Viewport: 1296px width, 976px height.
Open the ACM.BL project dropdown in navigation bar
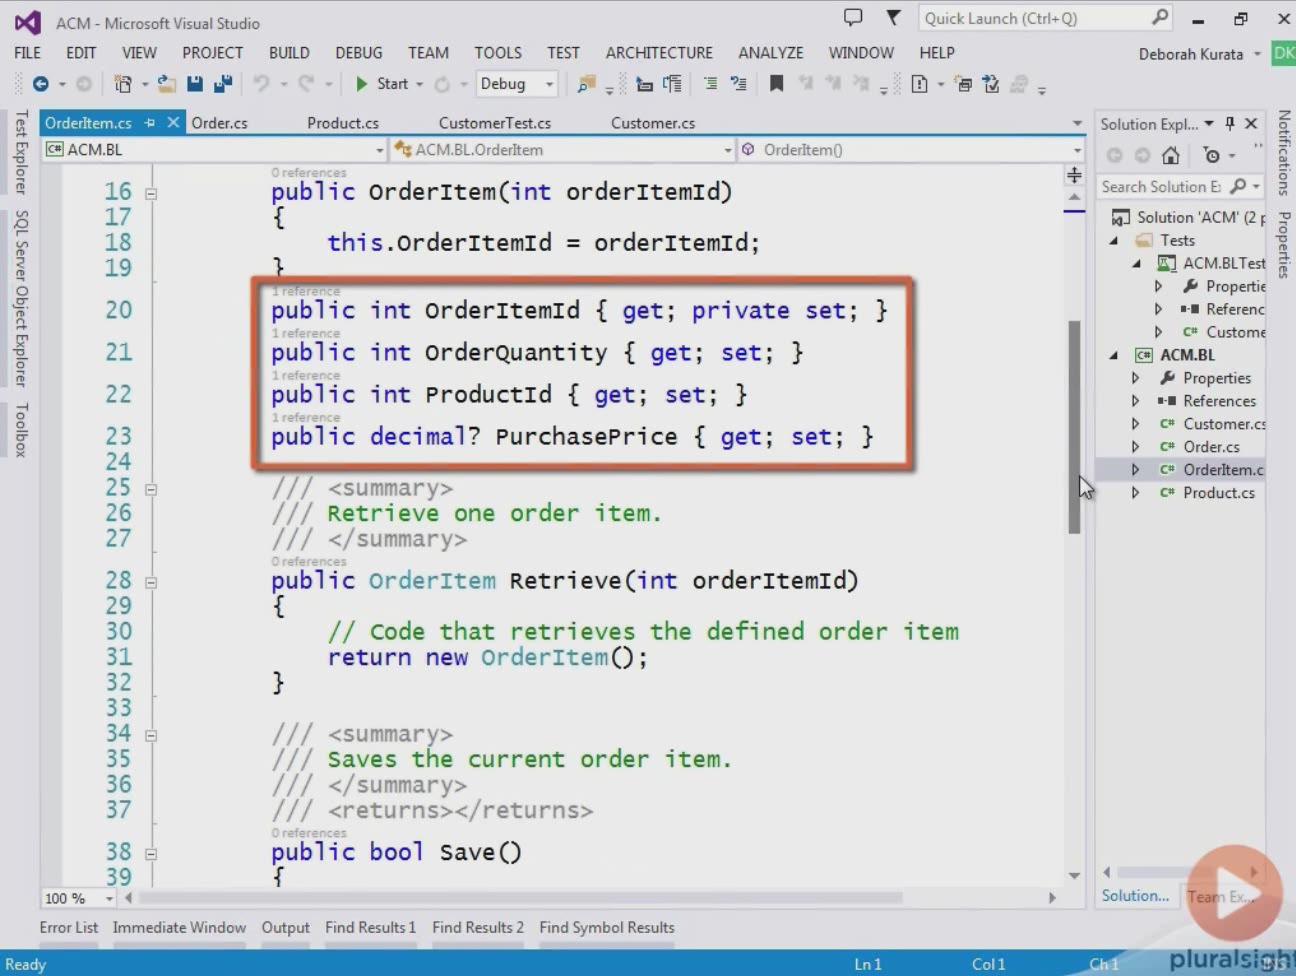tap(379, 150)
